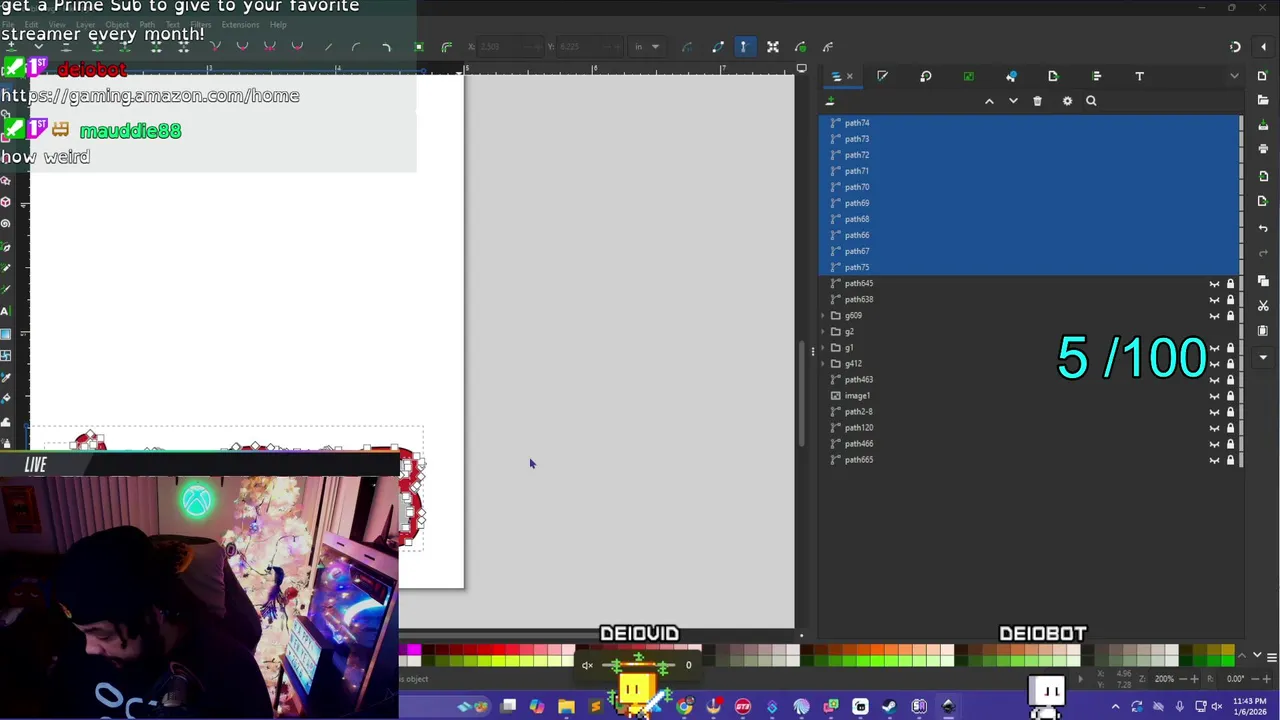The image size is (1280, 720).
Task: Open the Export dialog tab
Action: click(x=1053, y=76)
